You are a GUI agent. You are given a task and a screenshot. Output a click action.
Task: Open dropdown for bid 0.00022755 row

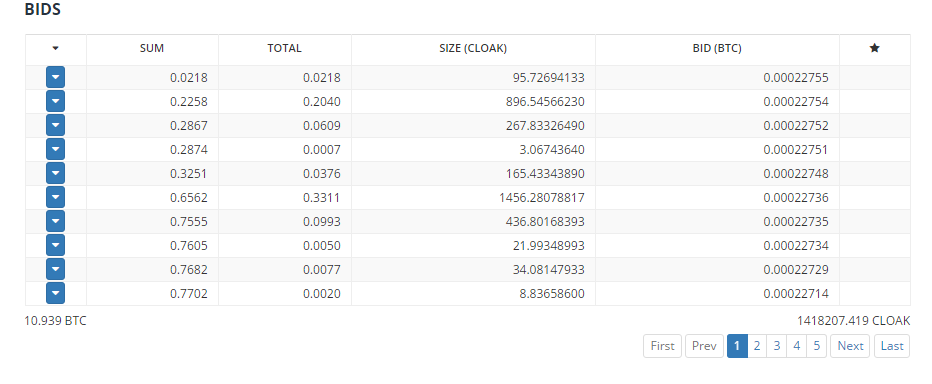(x=55, y=77)
